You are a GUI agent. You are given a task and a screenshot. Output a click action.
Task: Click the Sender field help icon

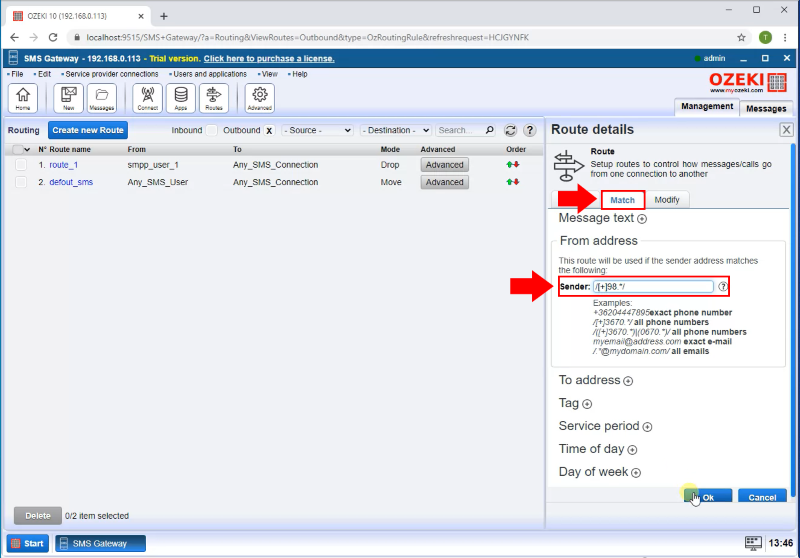pos(722,286)
